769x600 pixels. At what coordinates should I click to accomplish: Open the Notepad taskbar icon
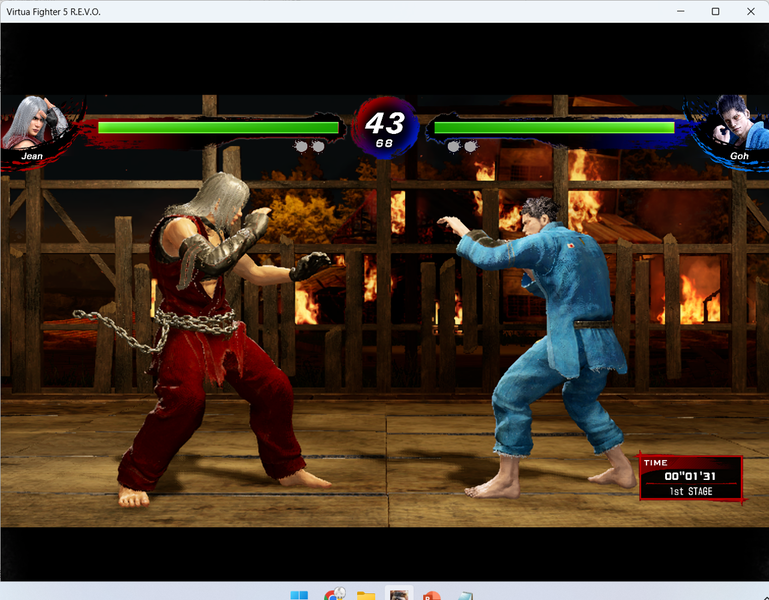(464, 596)
